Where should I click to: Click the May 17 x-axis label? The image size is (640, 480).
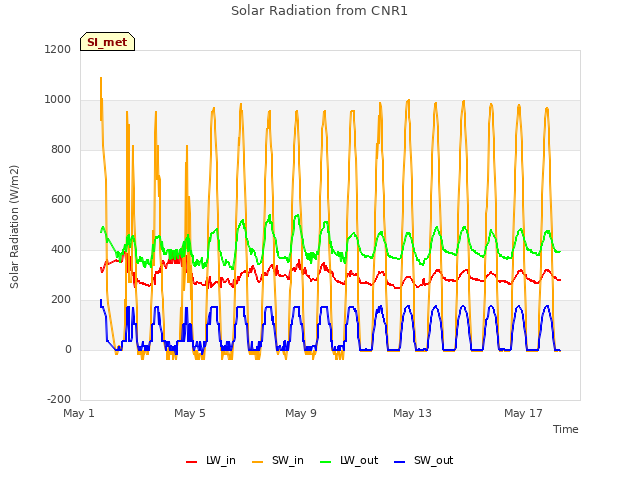[x=523, y=413]
